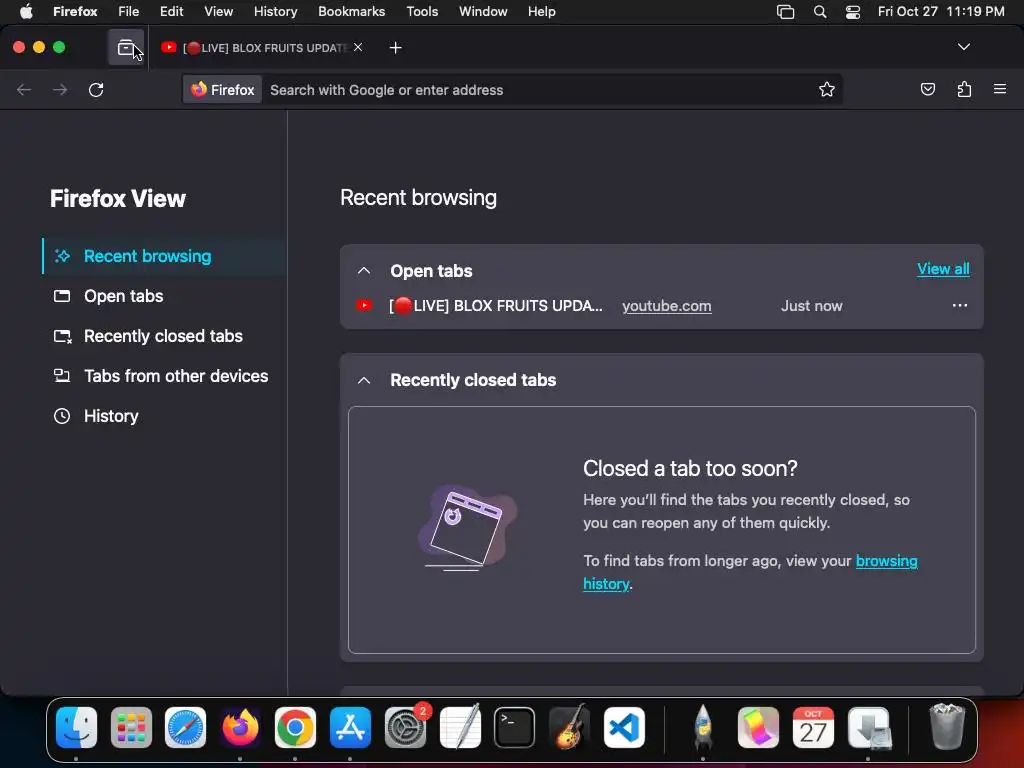The height and width of the screenshot is (768, 1024).
Task: Switch to the LIVE BLOX FRUITS tab
Action: pos(261,48)
